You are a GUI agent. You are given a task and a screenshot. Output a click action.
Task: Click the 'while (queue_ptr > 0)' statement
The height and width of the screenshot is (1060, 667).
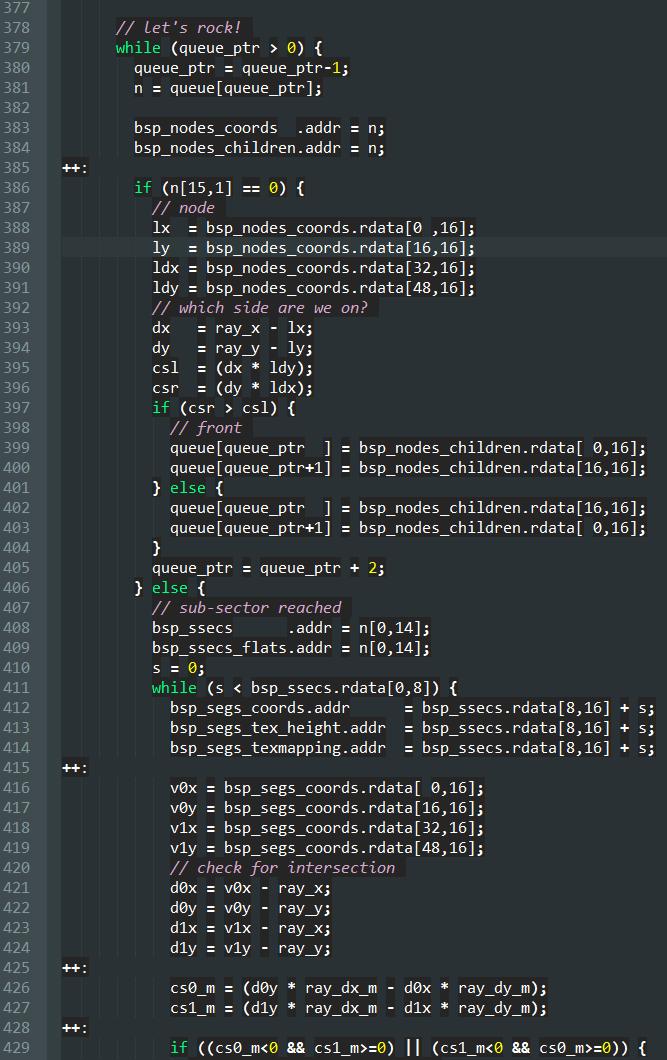[219, 48]
